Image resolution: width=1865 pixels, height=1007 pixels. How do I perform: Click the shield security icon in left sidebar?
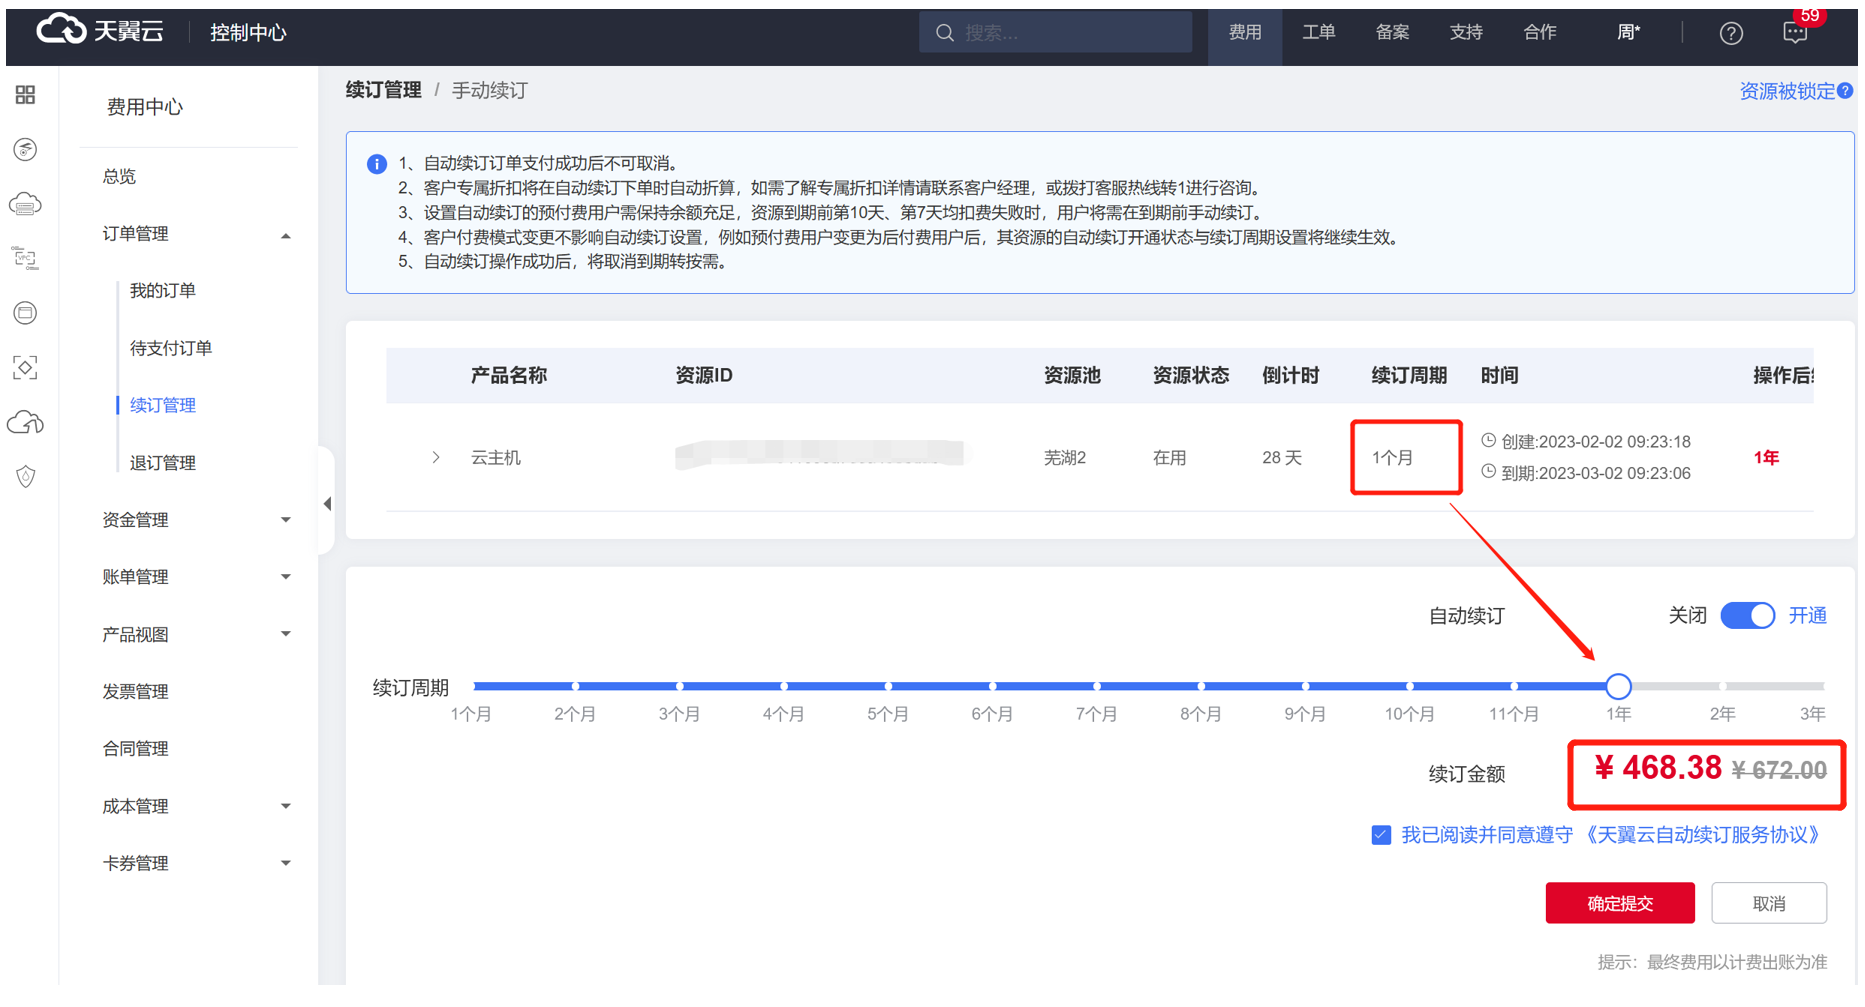point(26,477)
